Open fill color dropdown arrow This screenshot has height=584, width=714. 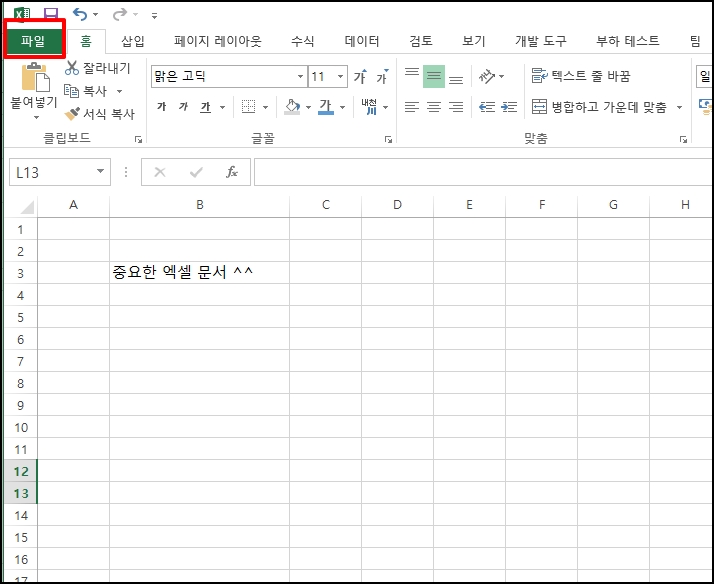[x=308, y=107]
